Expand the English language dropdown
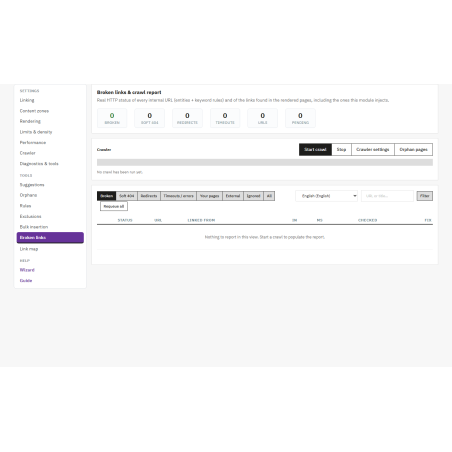Image resolution: width=452 pixels, height=452 pixels. (x=326, y=196)
